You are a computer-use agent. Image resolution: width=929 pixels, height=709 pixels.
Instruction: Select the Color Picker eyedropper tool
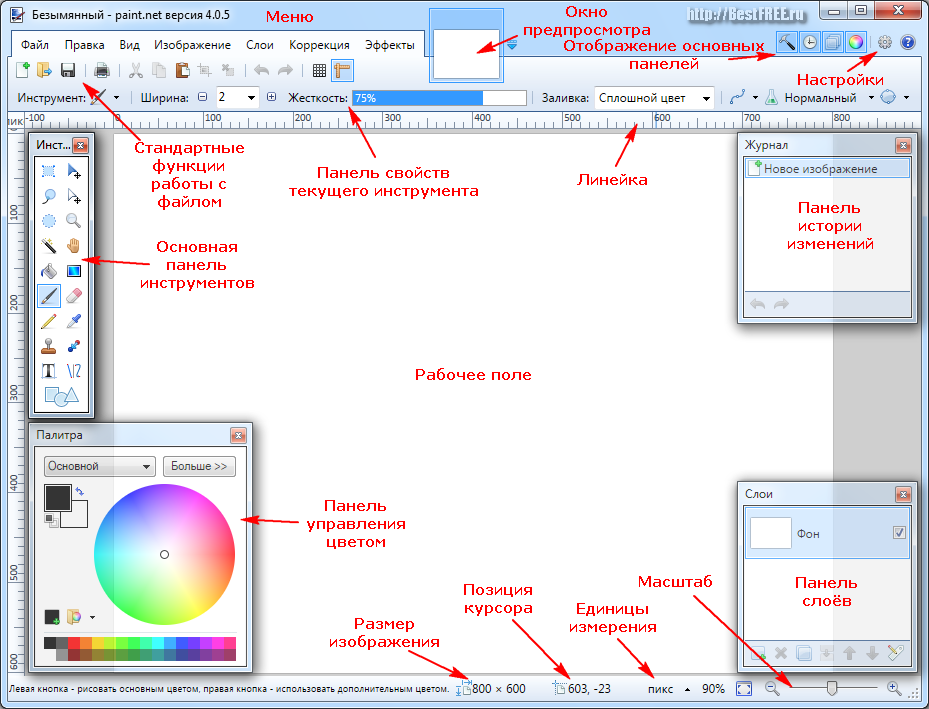click(x=73, y=321)
